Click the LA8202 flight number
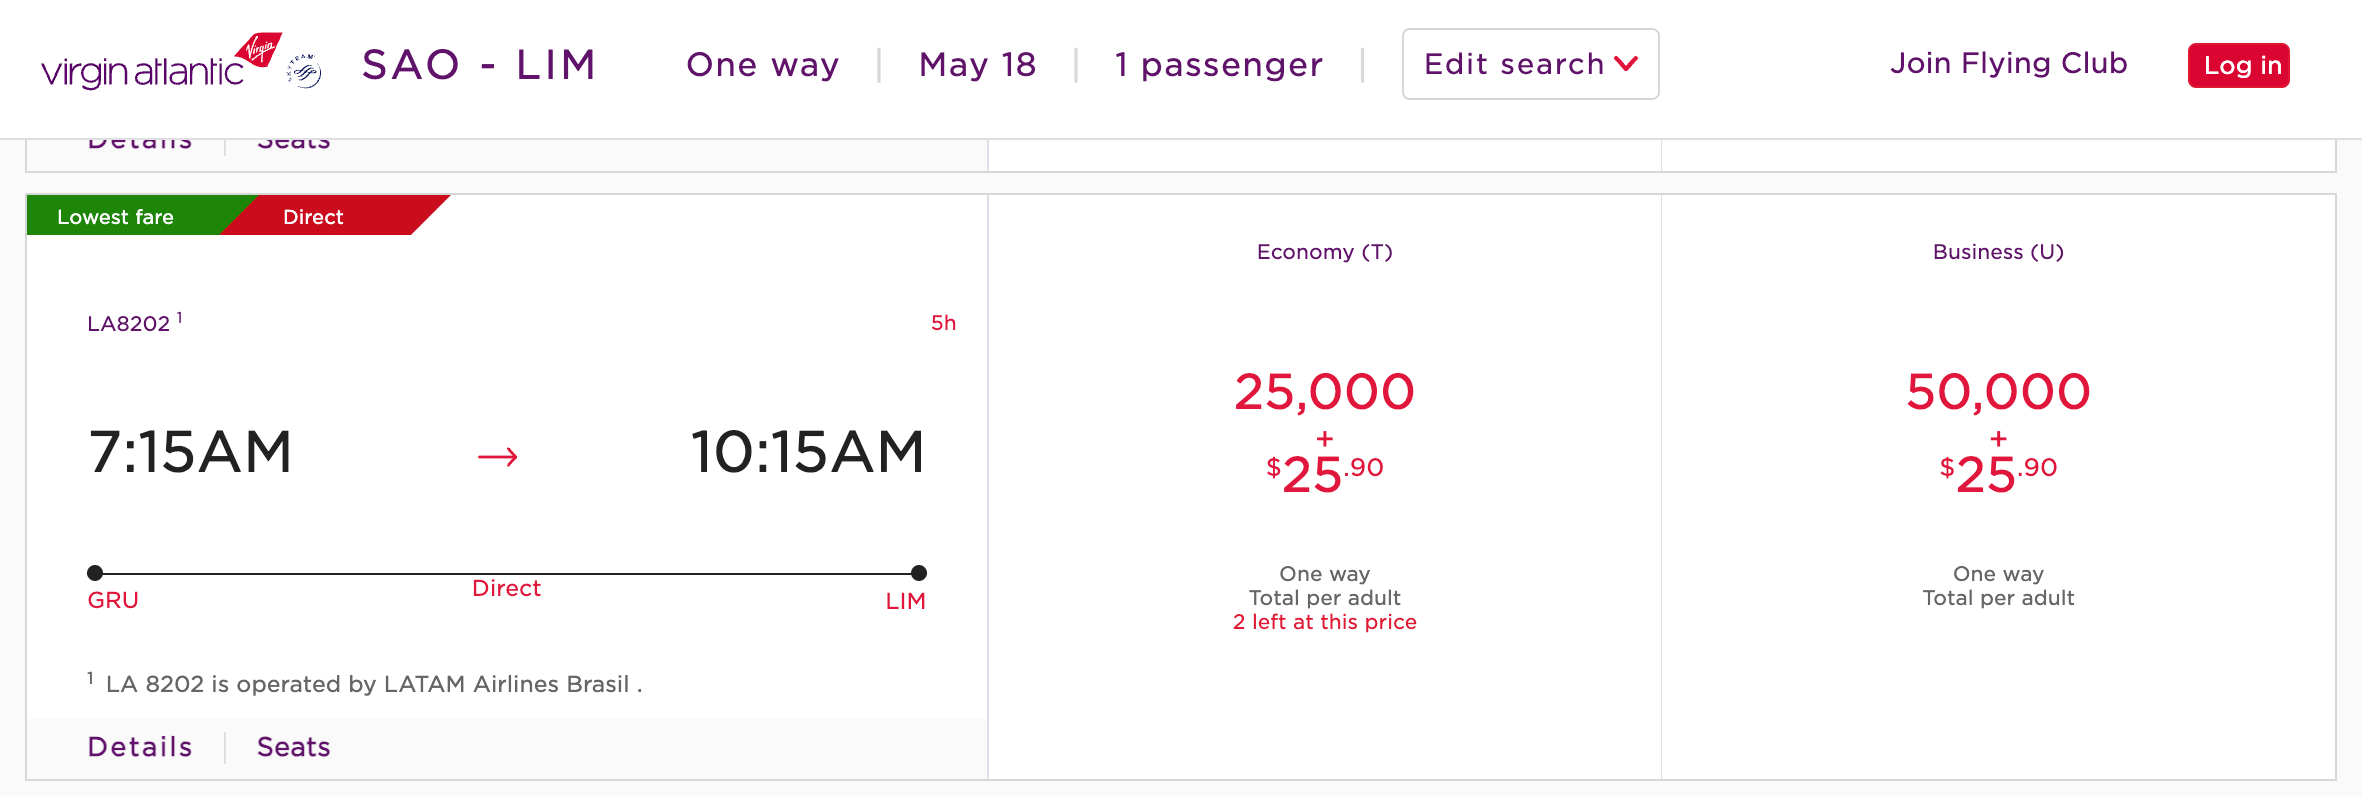The height and width of the screenshot is (796, 2362). (129, 324)
